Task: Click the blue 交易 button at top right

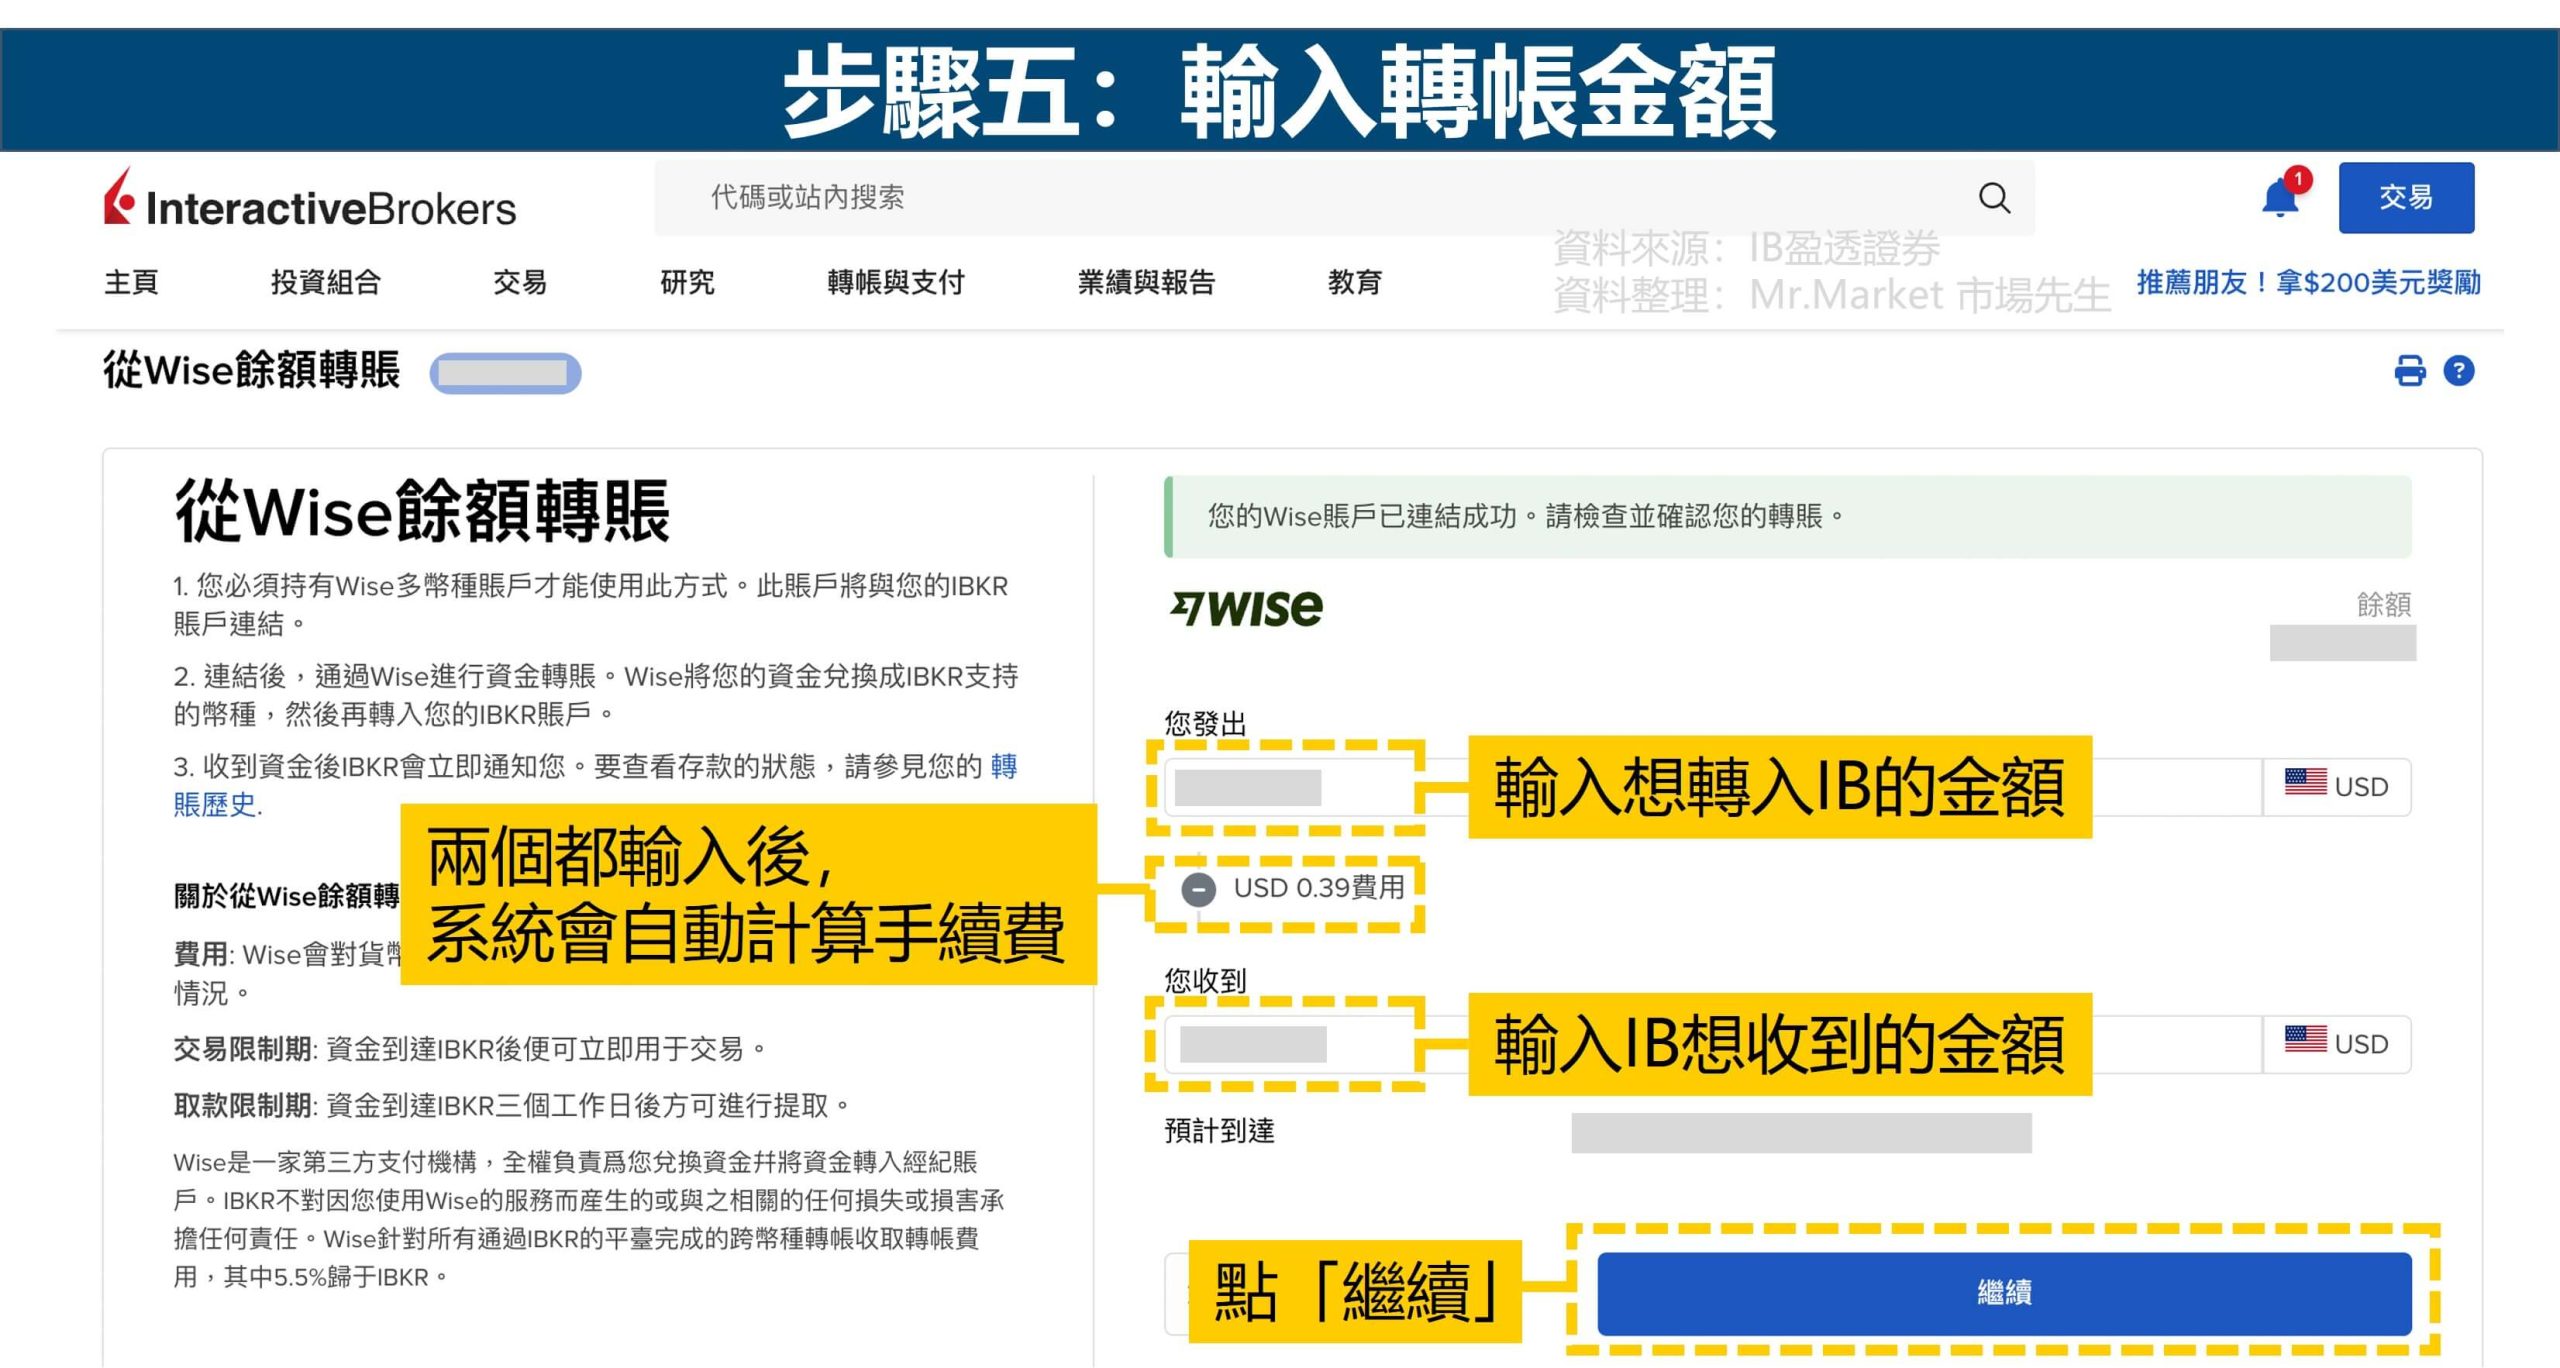Action: [x=2405, y=198]
